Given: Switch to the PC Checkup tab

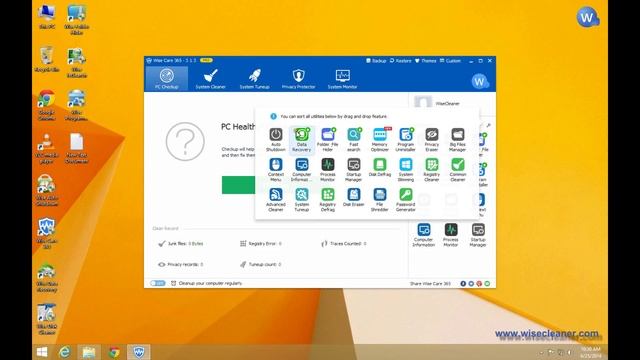Looking at the screenshot, I should point(167,78).
